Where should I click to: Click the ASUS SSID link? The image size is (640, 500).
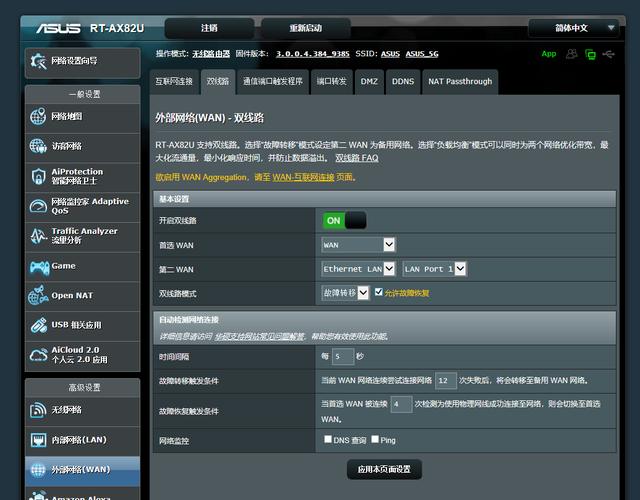click(390, 54)
